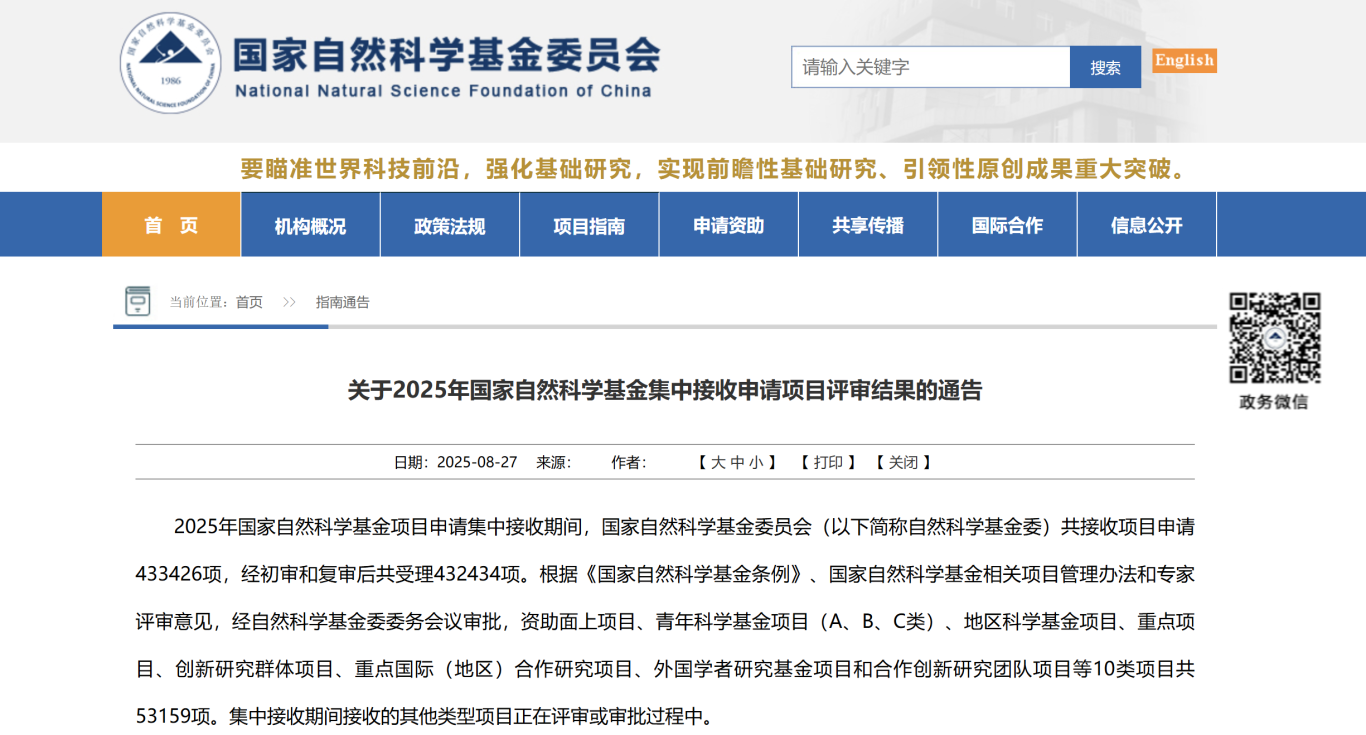Click the breadcrumb location book icon

click(x=137, y=301)
